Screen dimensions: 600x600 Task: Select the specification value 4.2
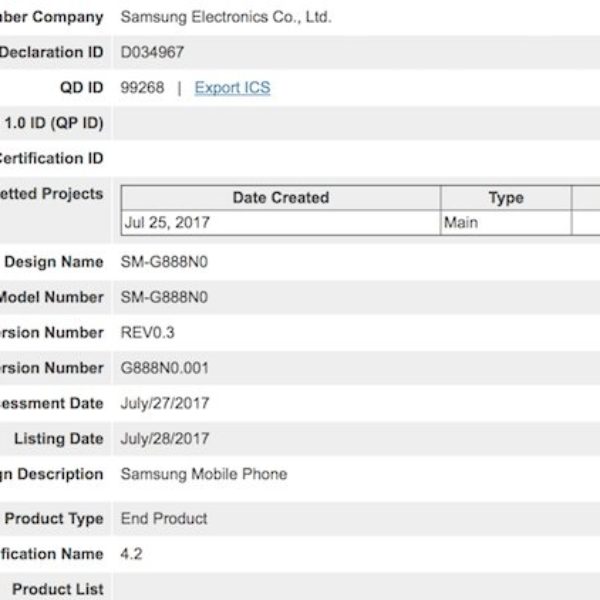point(131,554)
